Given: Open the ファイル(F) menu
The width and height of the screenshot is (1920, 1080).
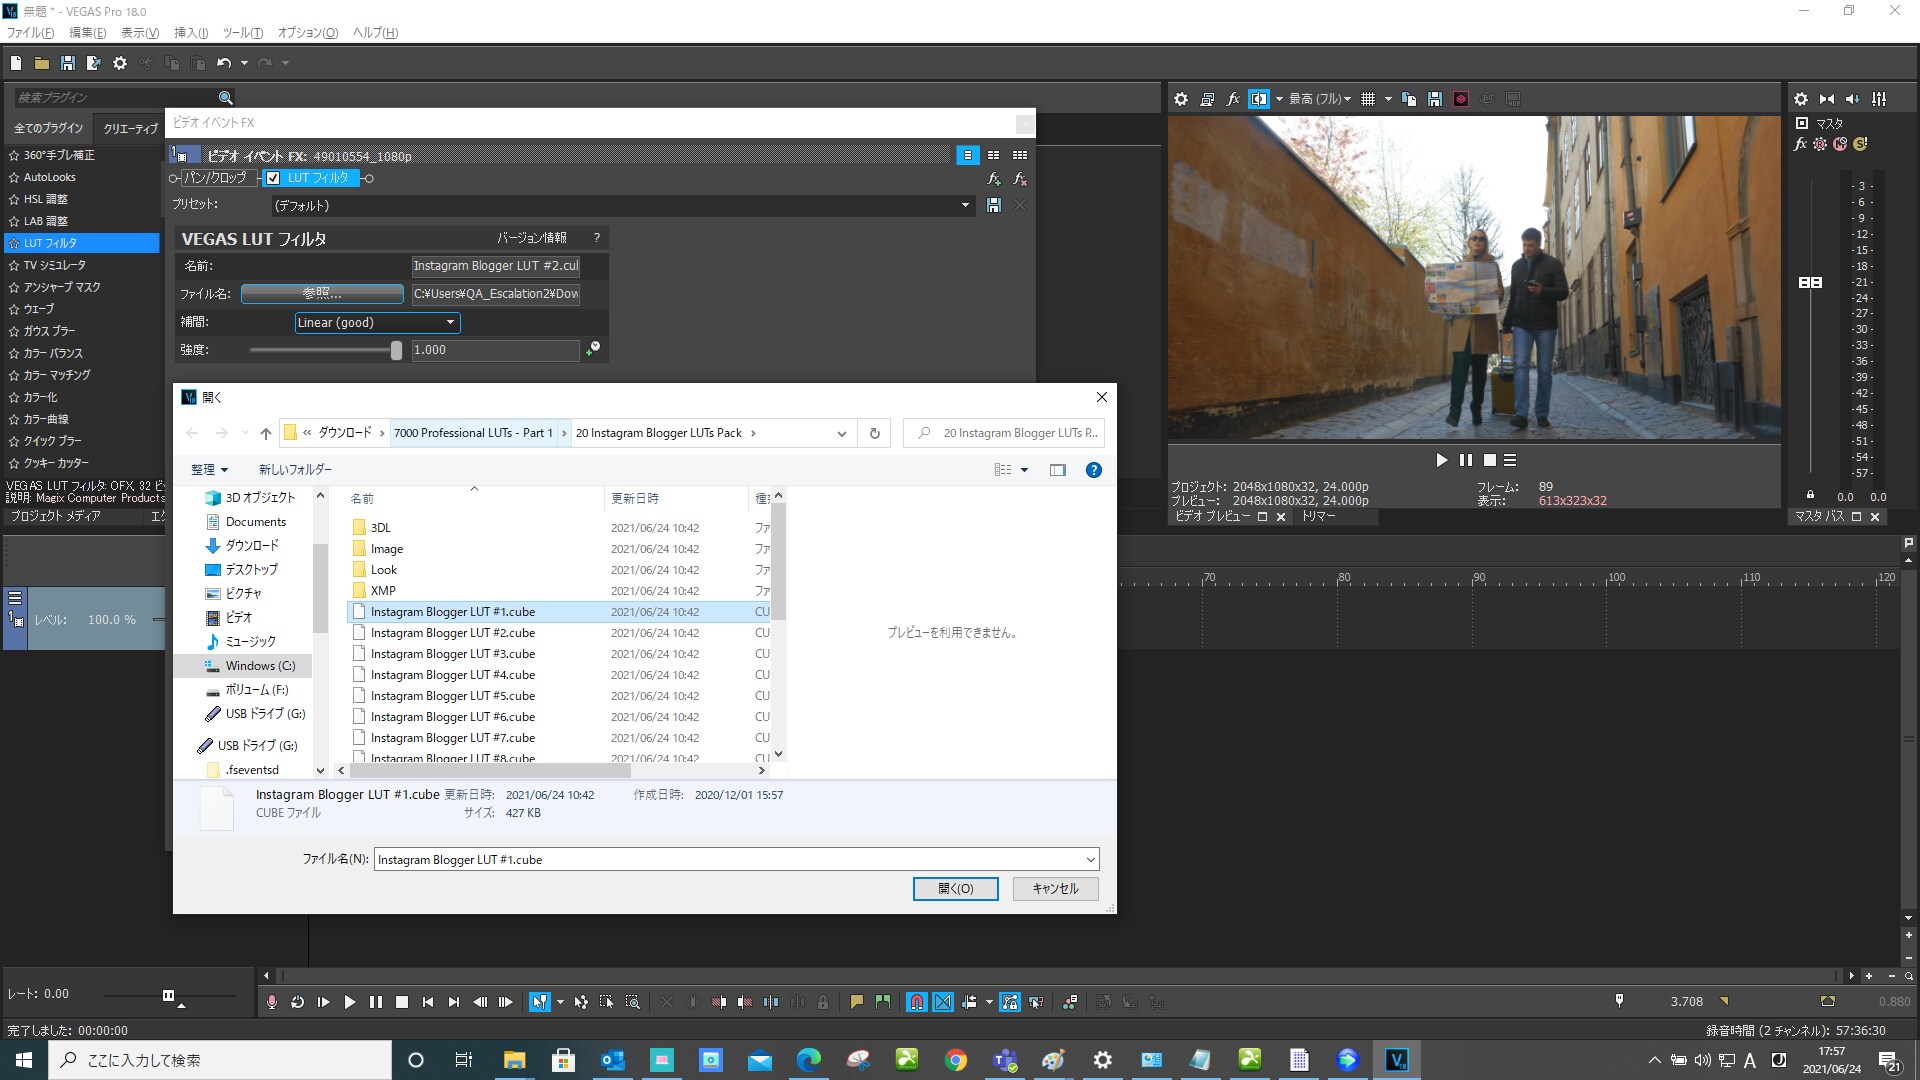Looking at the screenshot, I should 31,33.
